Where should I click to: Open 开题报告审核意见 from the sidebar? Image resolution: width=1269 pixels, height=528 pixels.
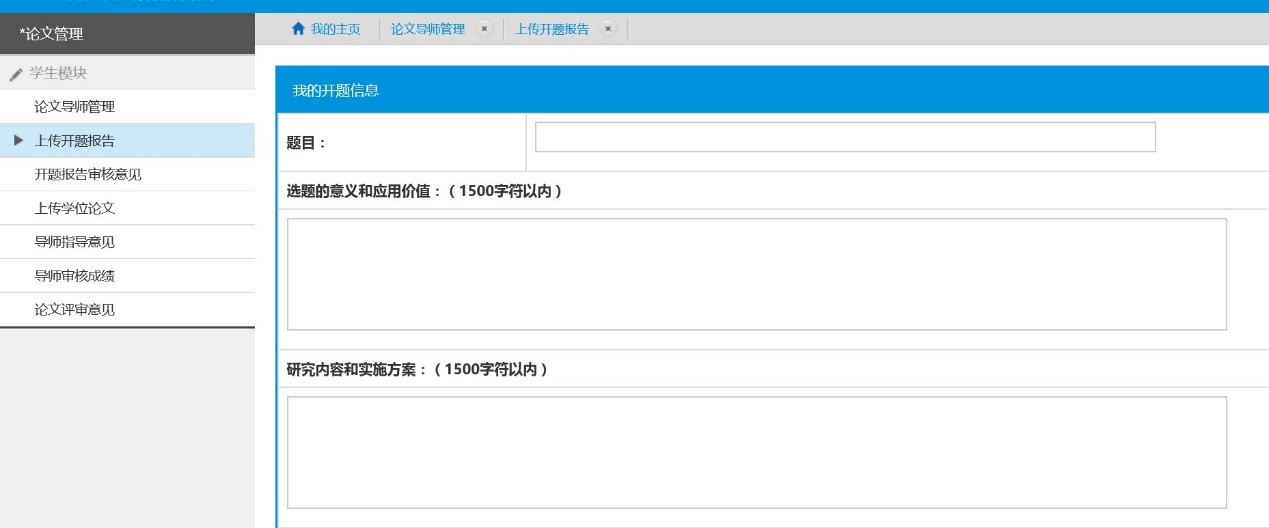(88, 174)
